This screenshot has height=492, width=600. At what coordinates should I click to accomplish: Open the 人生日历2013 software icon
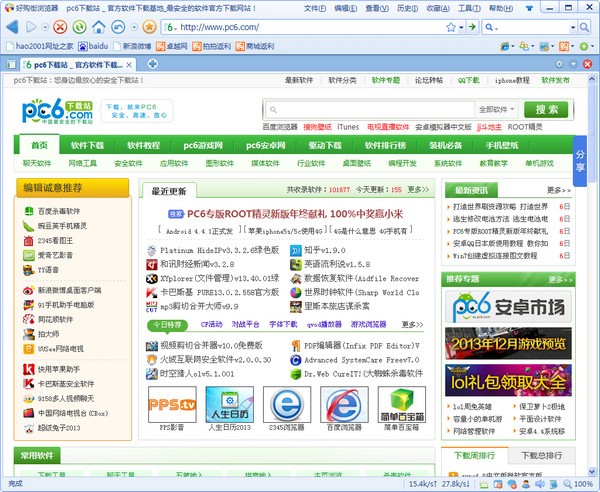coord(230,404)
